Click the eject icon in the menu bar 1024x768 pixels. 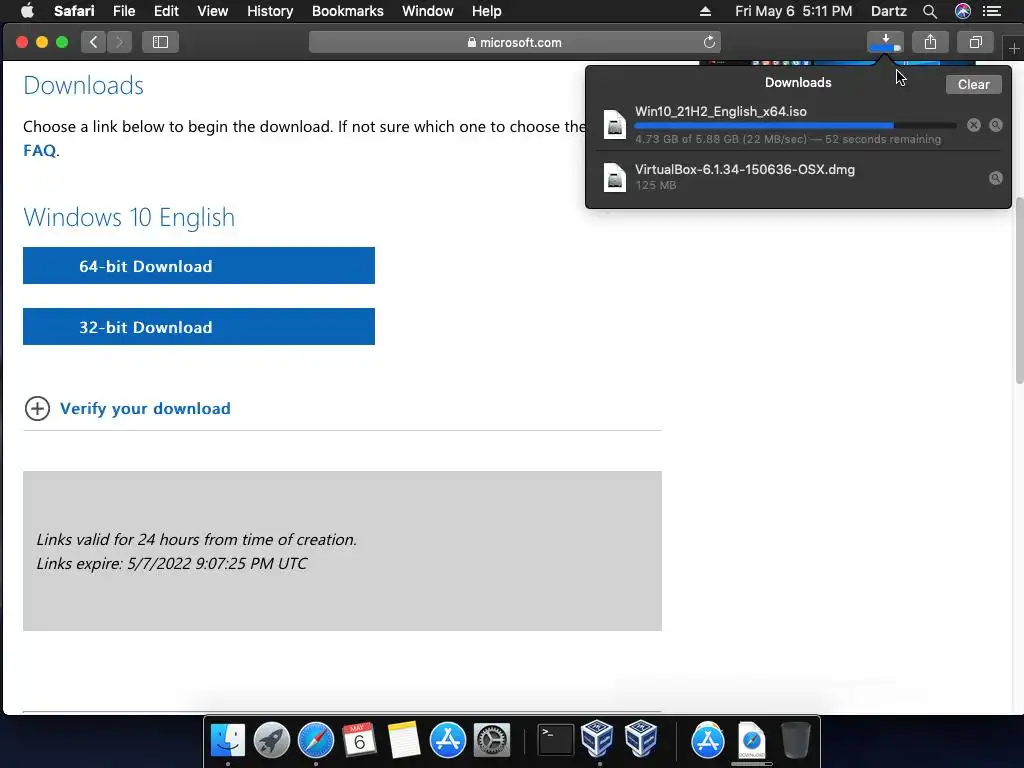point(705,11)
